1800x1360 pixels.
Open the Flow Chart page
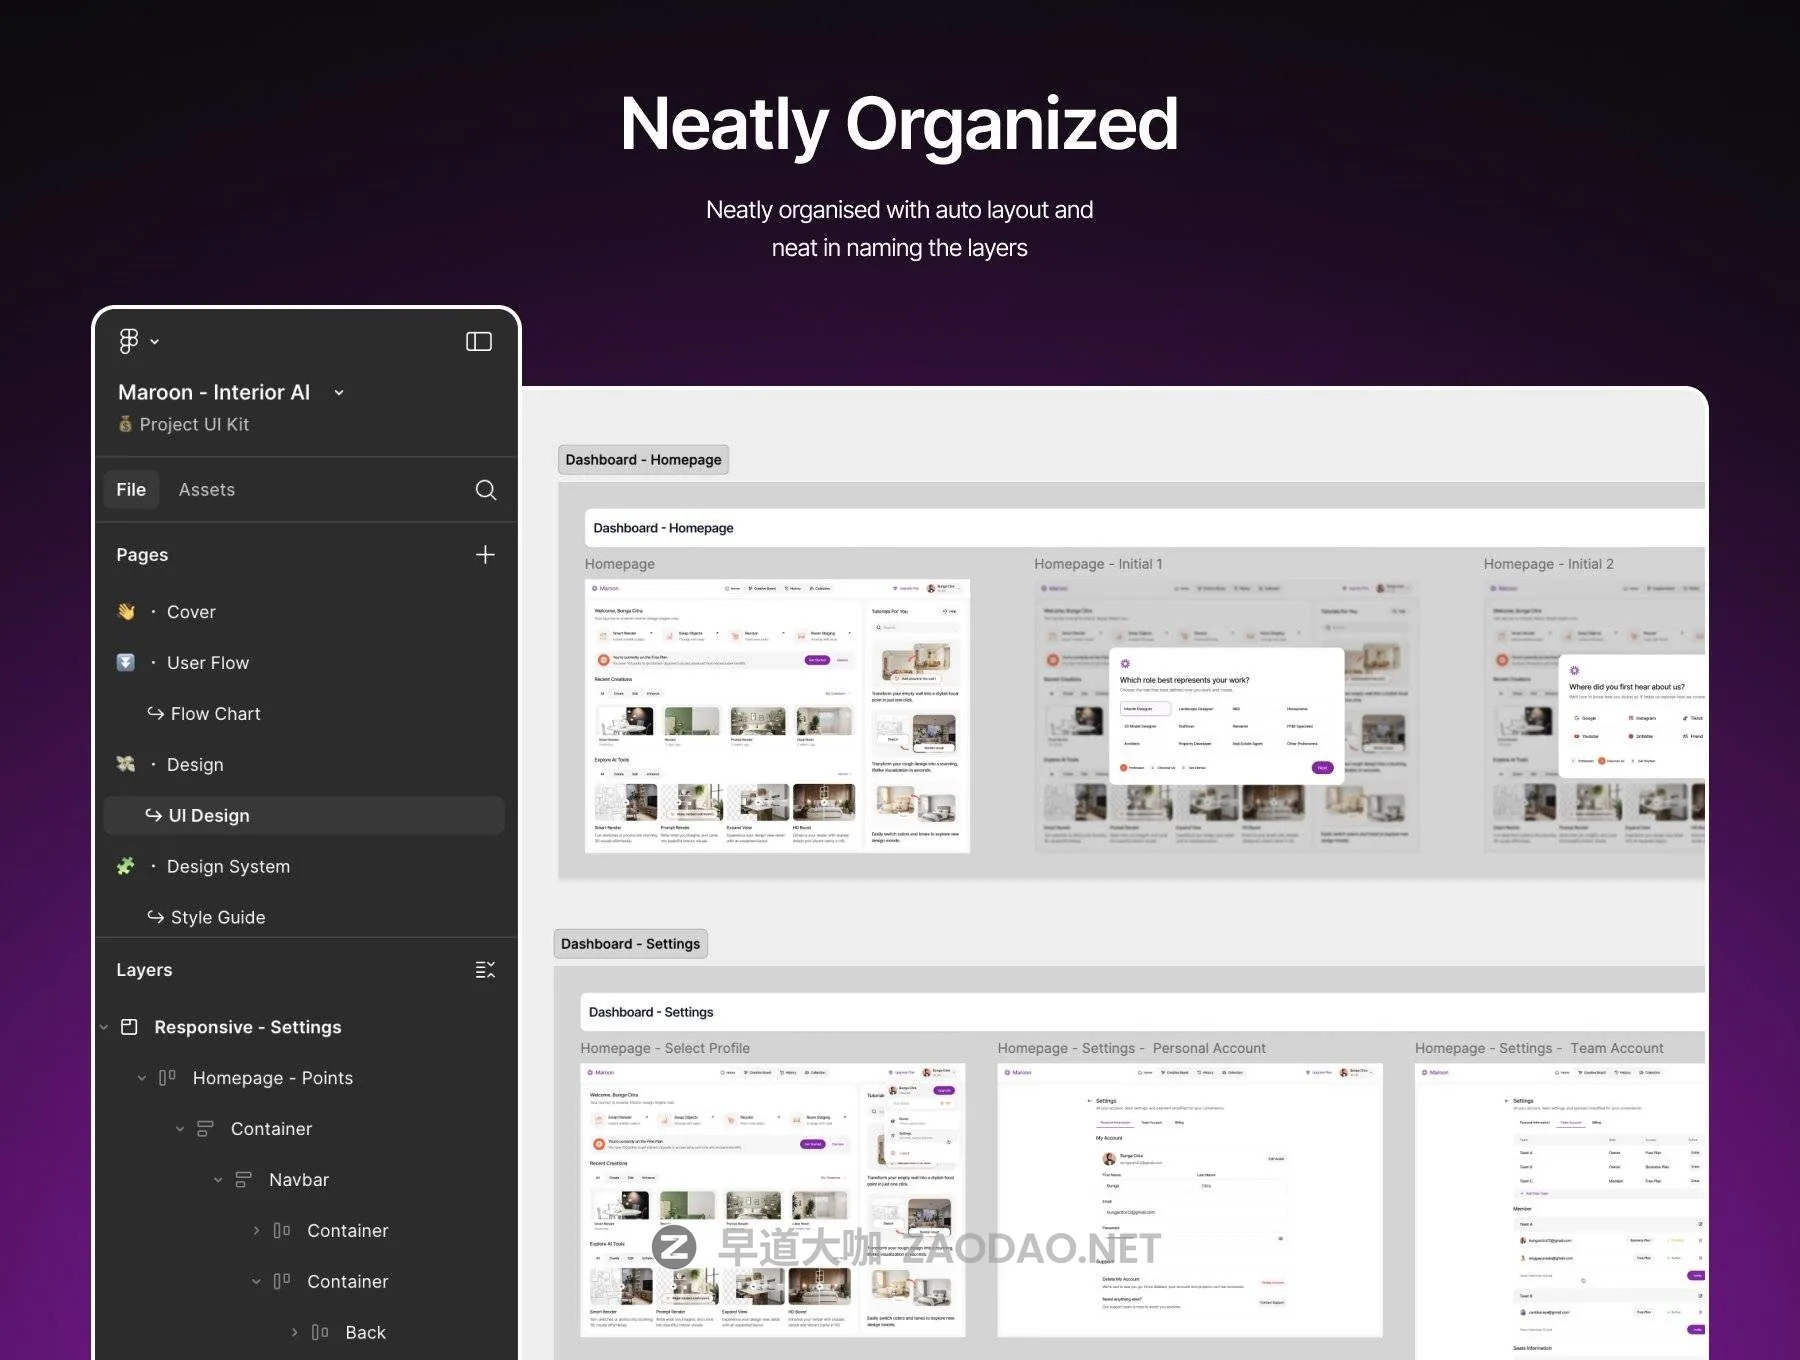coord(215,714)
